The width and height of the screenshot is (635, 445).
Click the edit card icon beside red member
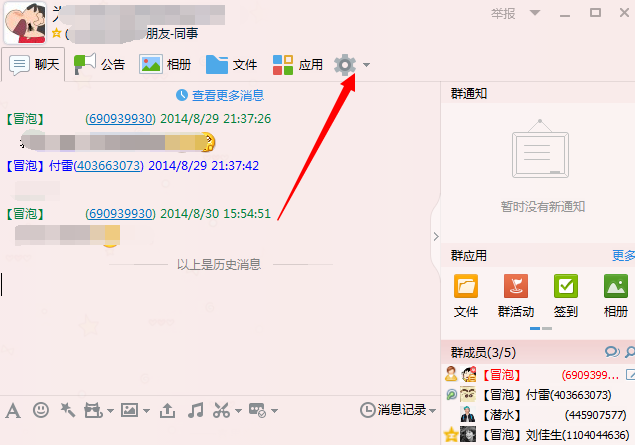(630, 375)
